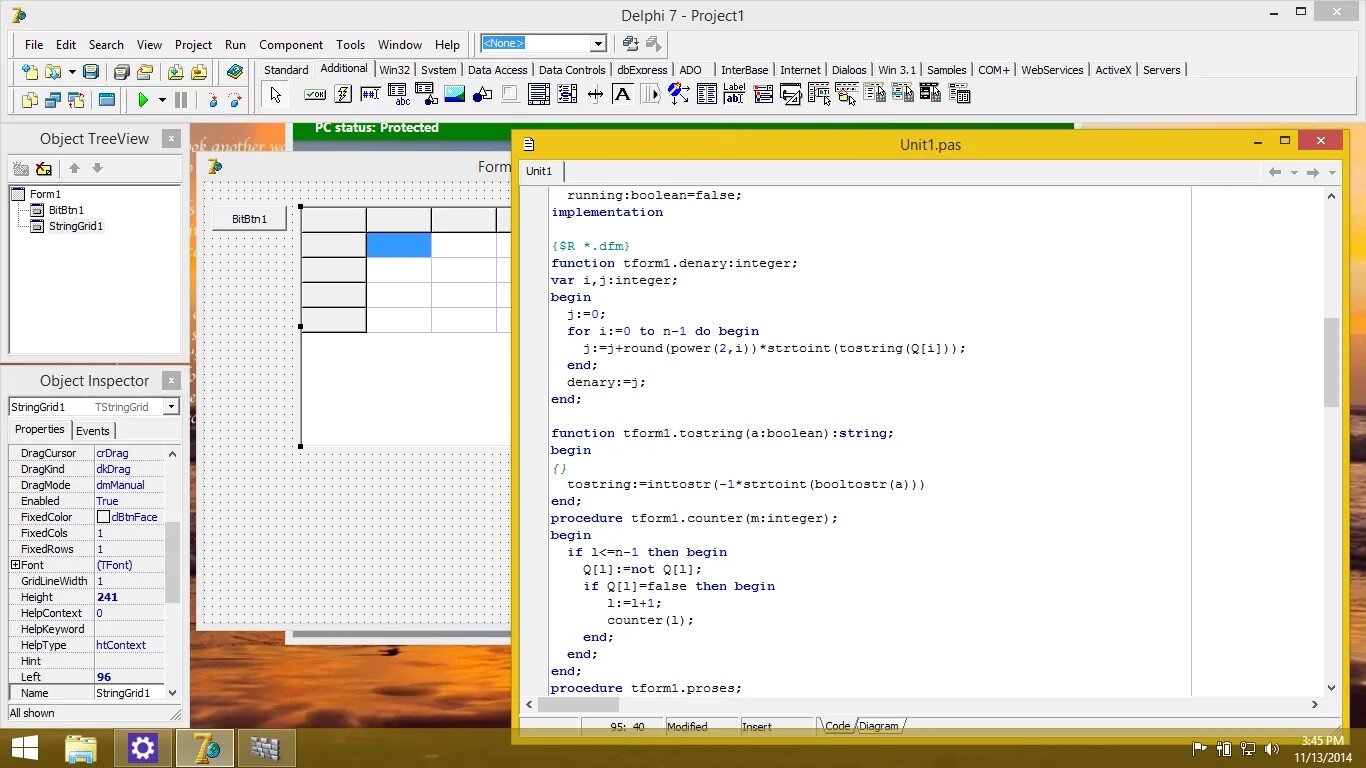The image size is (1366, 768).
Task: Click the View Form toolbar icon
Action: pos(53,100)
